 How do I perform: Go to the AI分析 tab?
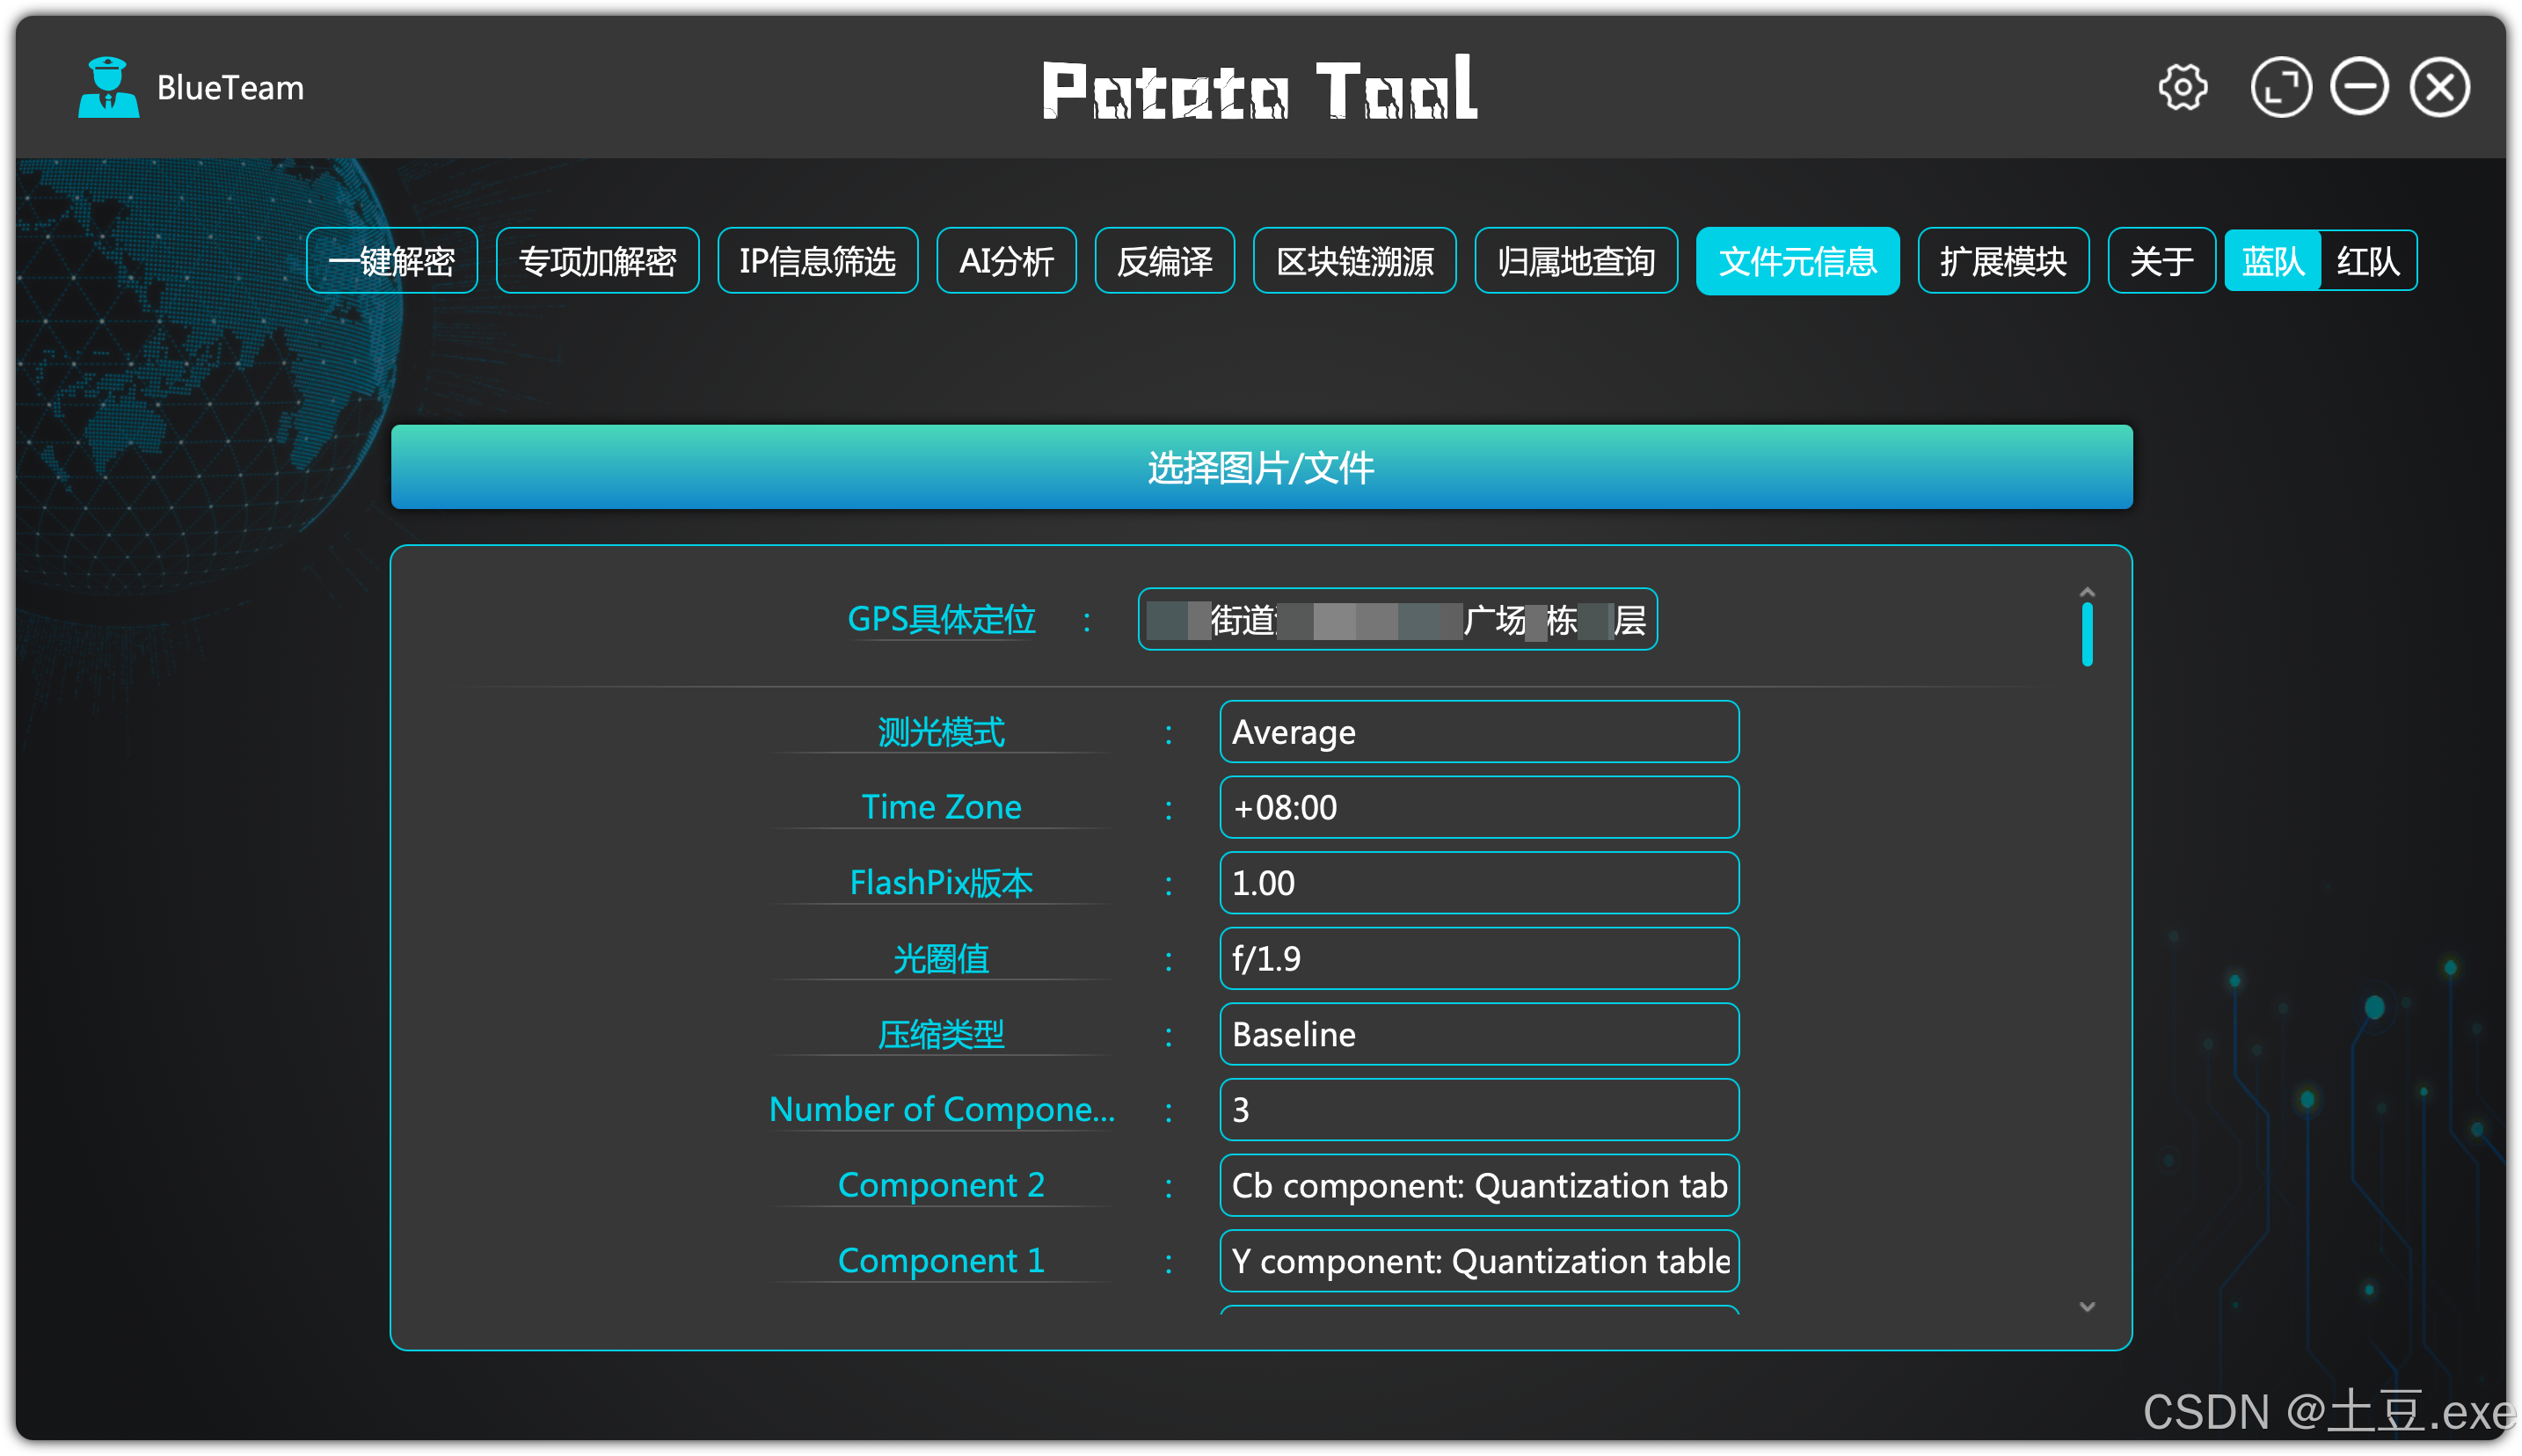point(1006,261)
